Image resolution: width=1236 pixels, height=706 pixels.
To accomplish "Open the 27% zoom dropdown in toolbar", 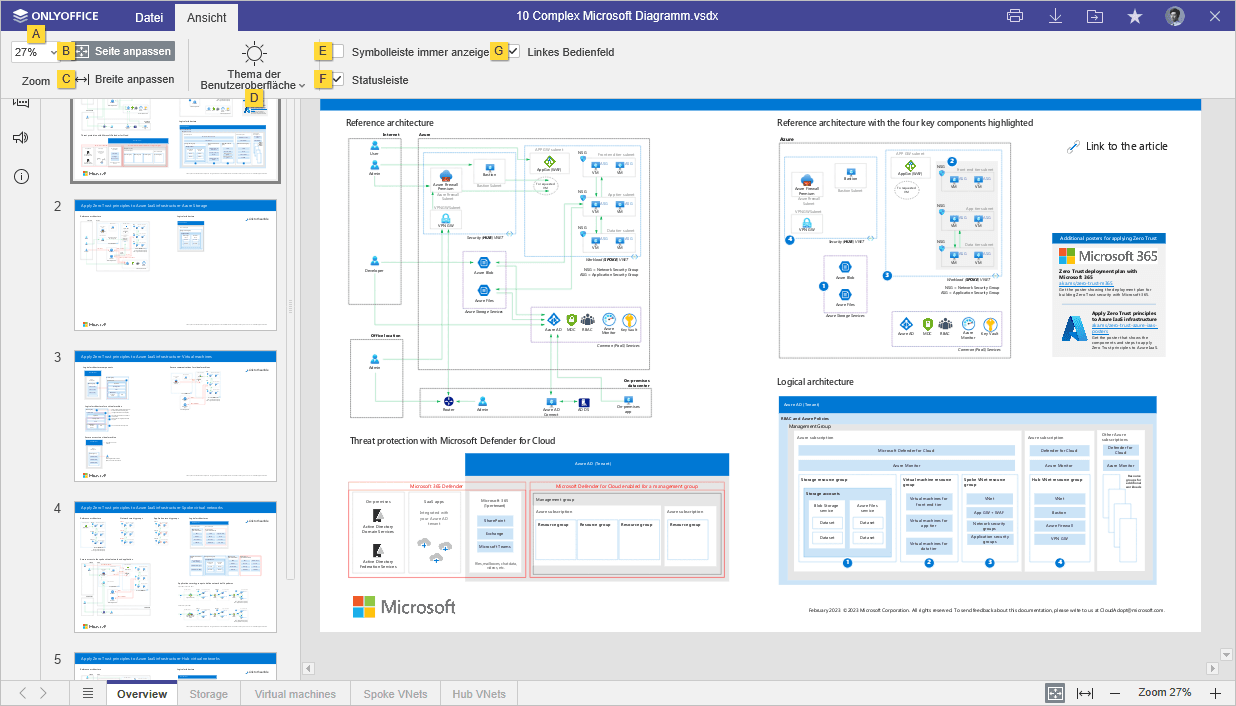I will [x=35, y=52].
